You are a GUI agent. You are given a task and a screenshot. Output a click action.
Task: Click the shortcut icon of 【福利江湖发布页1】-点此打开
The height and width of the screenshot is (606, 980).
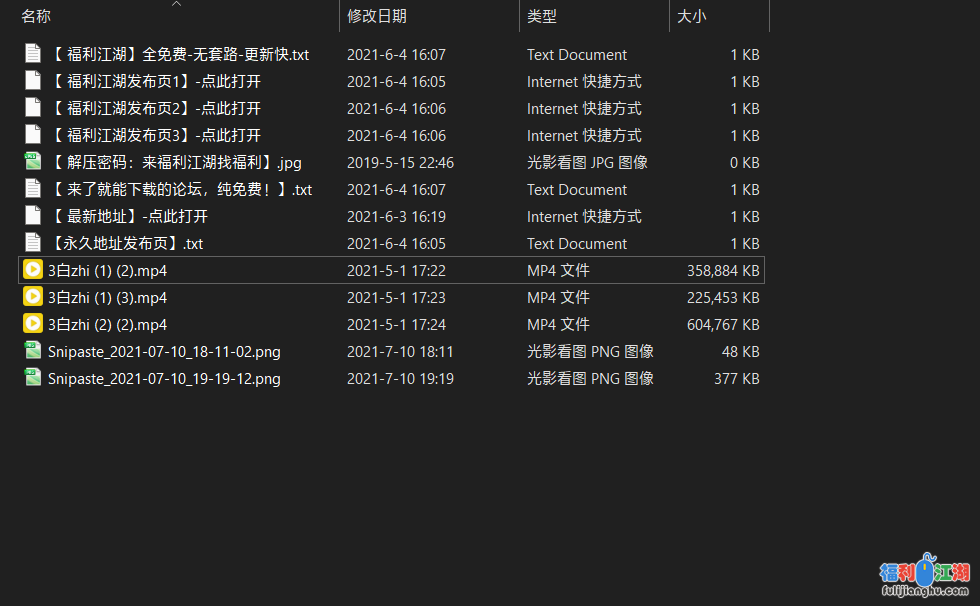click(32, 81)
